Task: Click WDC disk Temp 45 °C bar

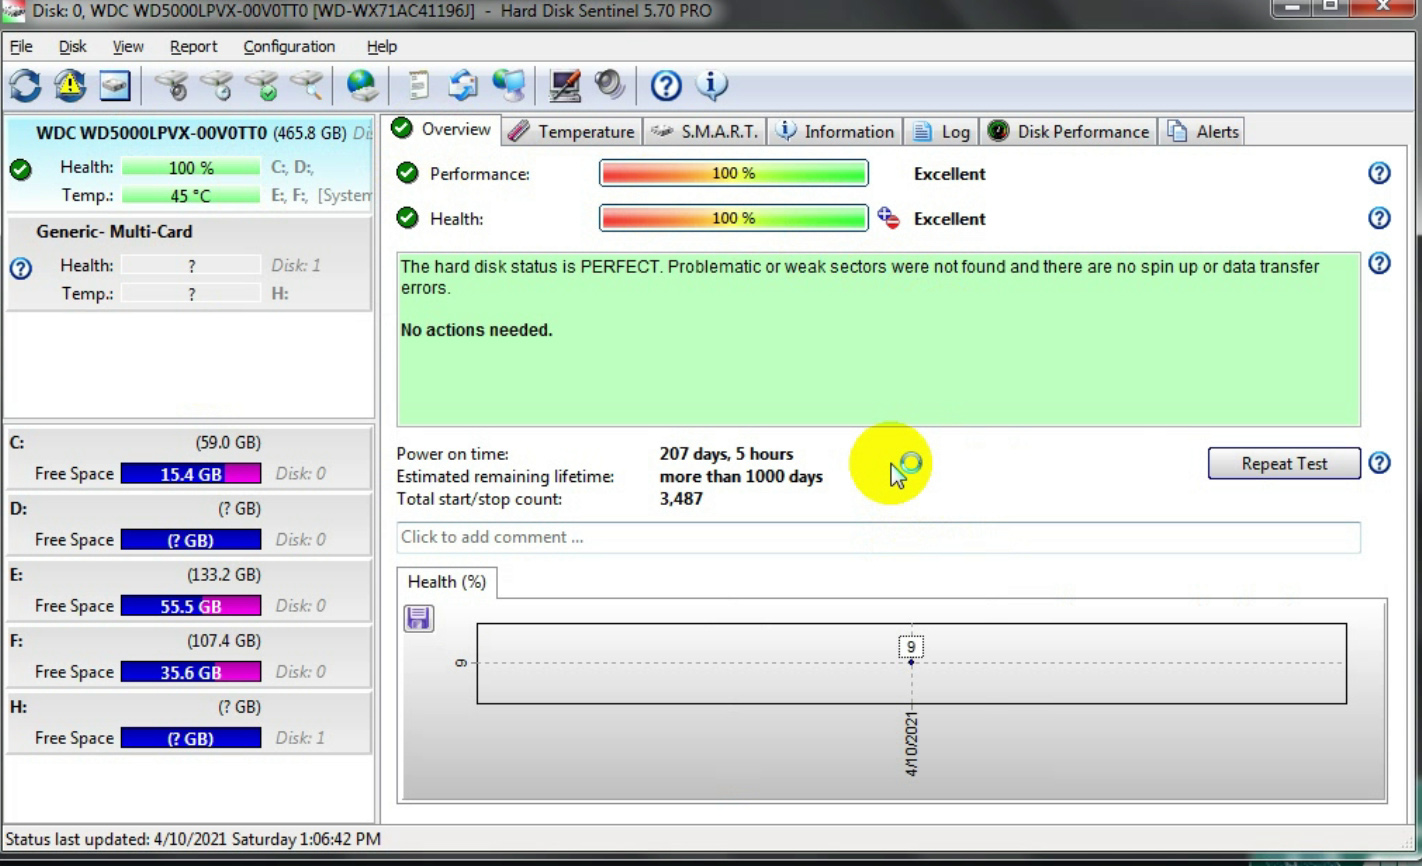Action: pos(190,196)
